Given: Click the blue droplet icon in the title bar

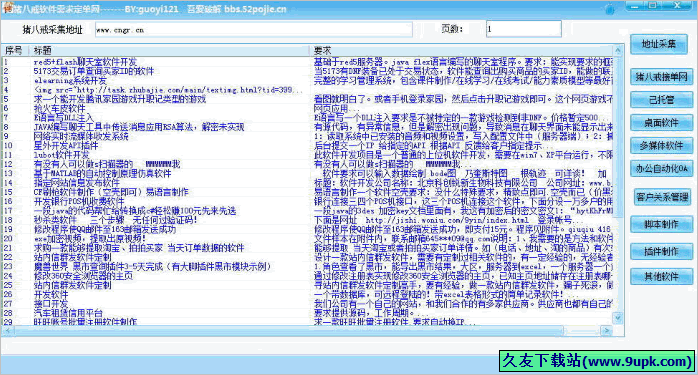Looking at the screenshot, I should [610, 9].
